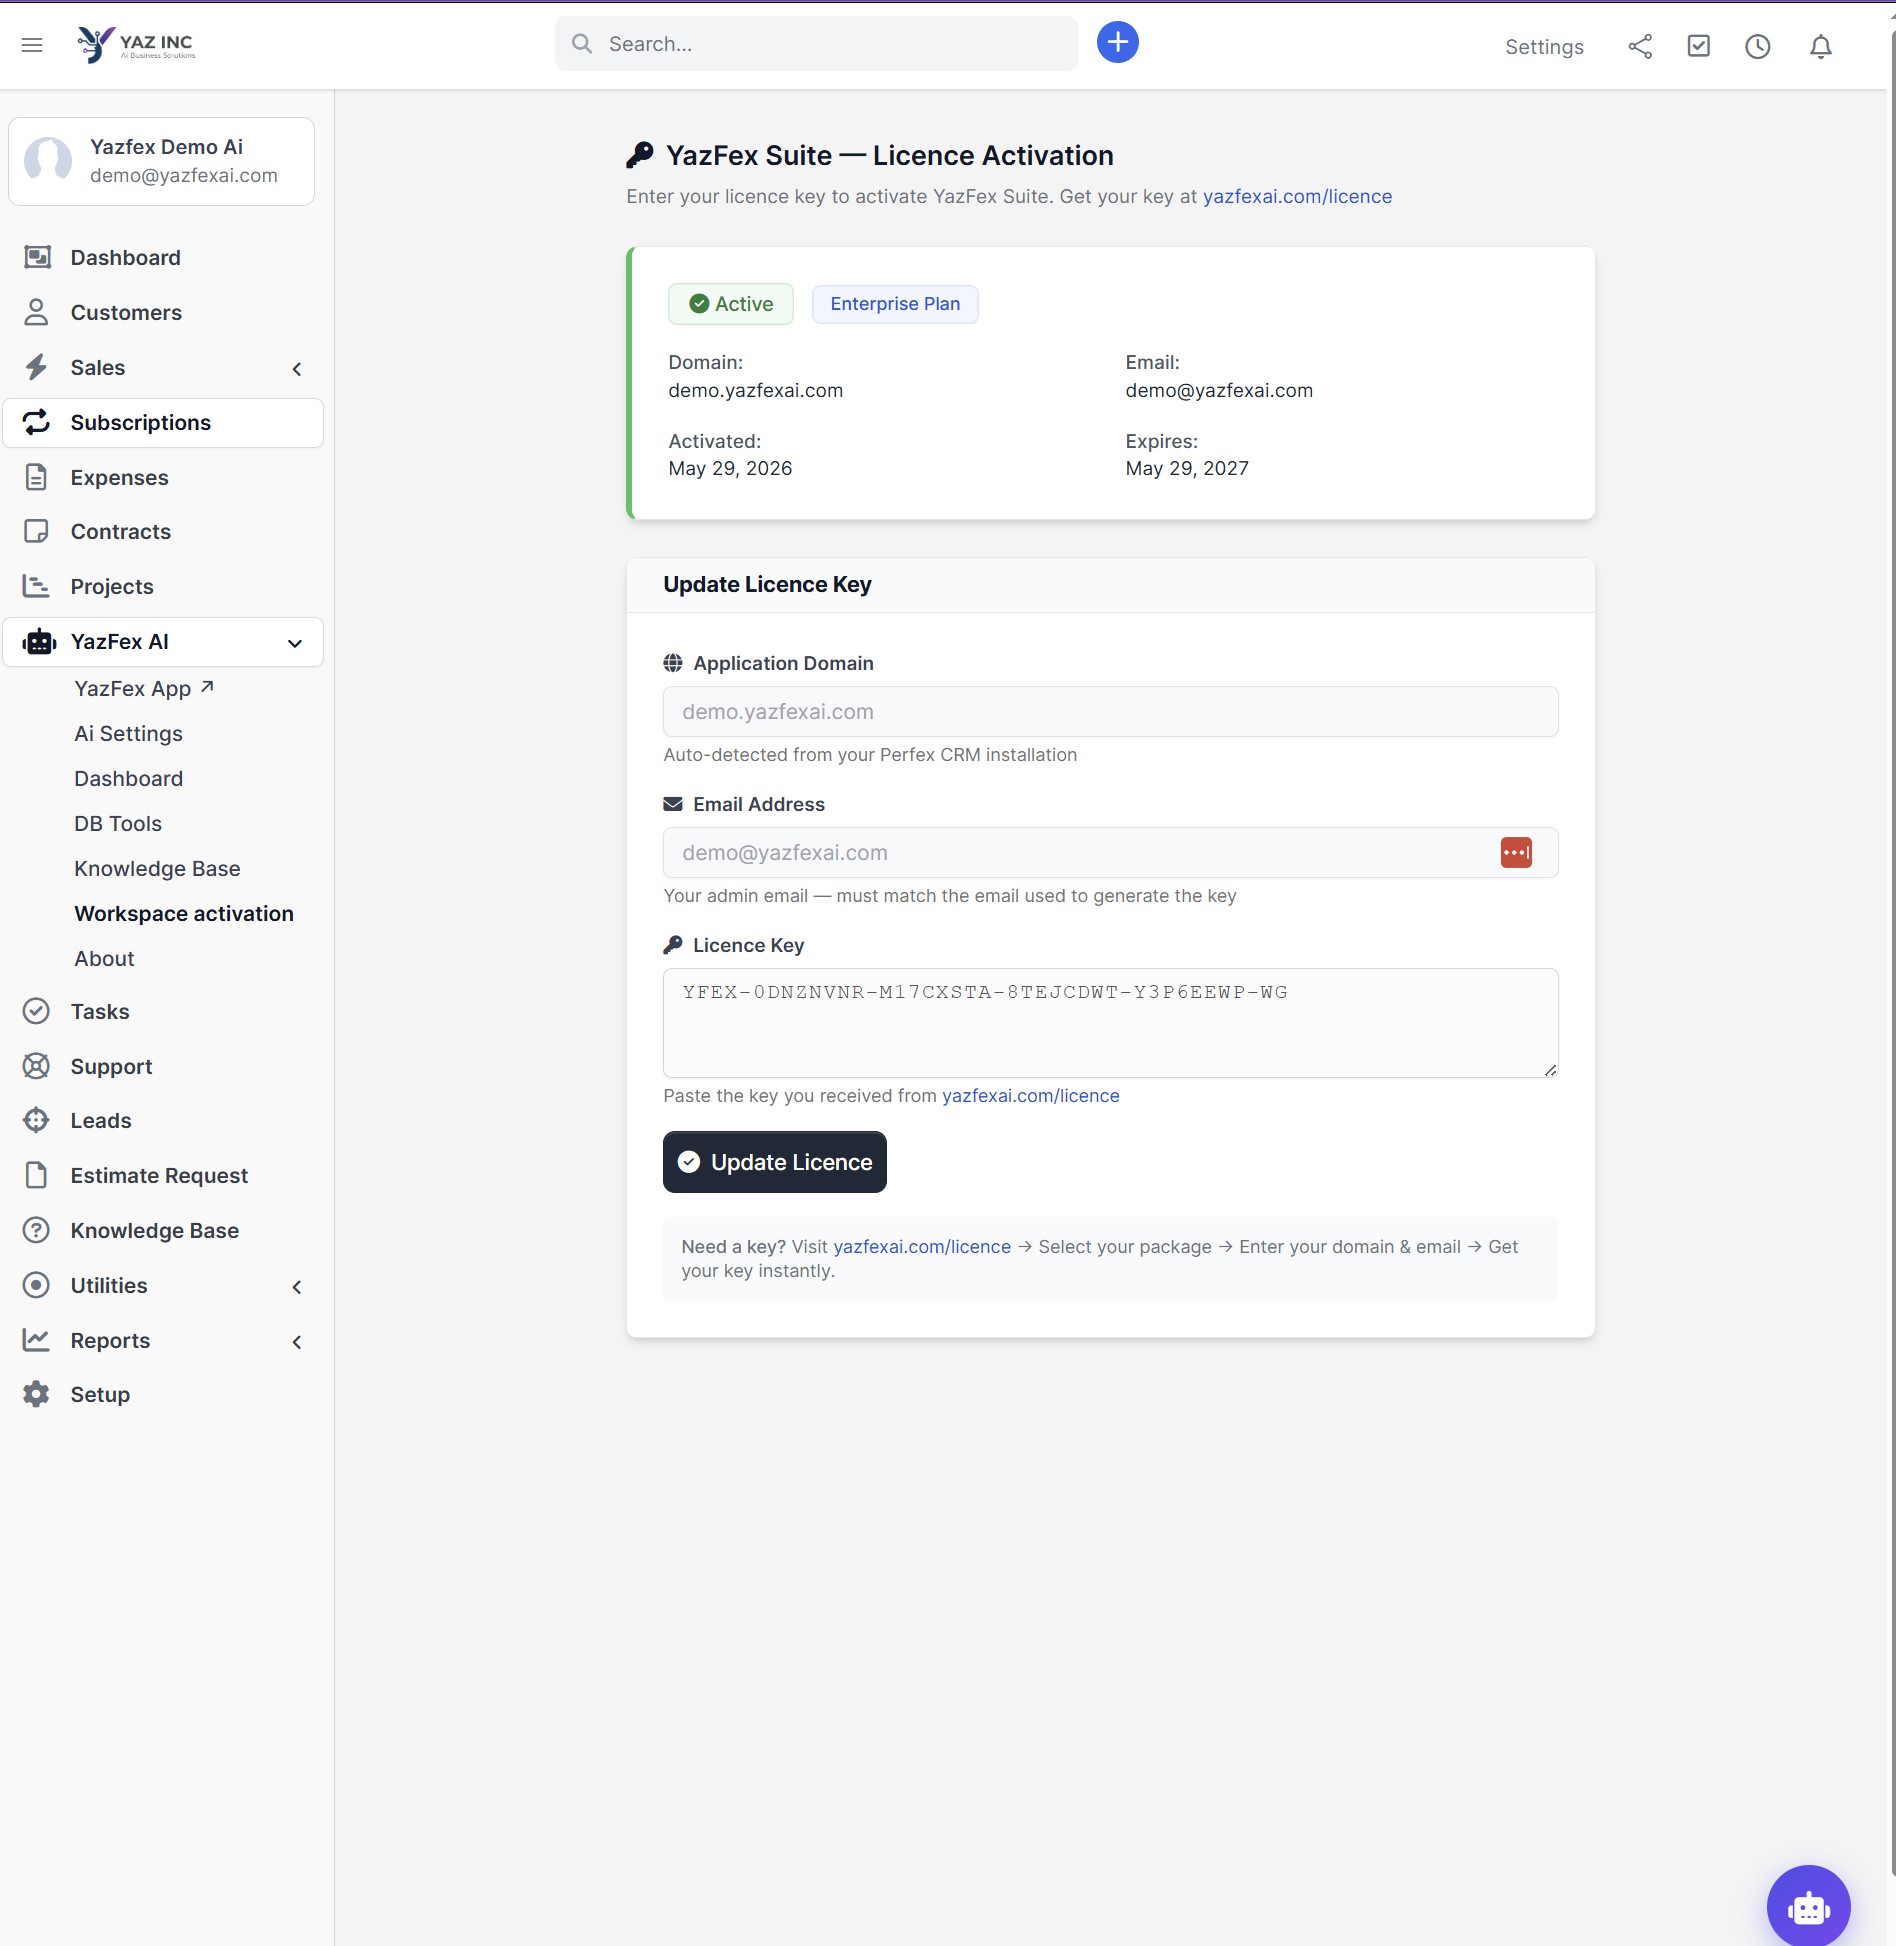This screenshot has width=1896, height=1946.
Task: Open DB Tools submenu item
Action: coord(118,824)
